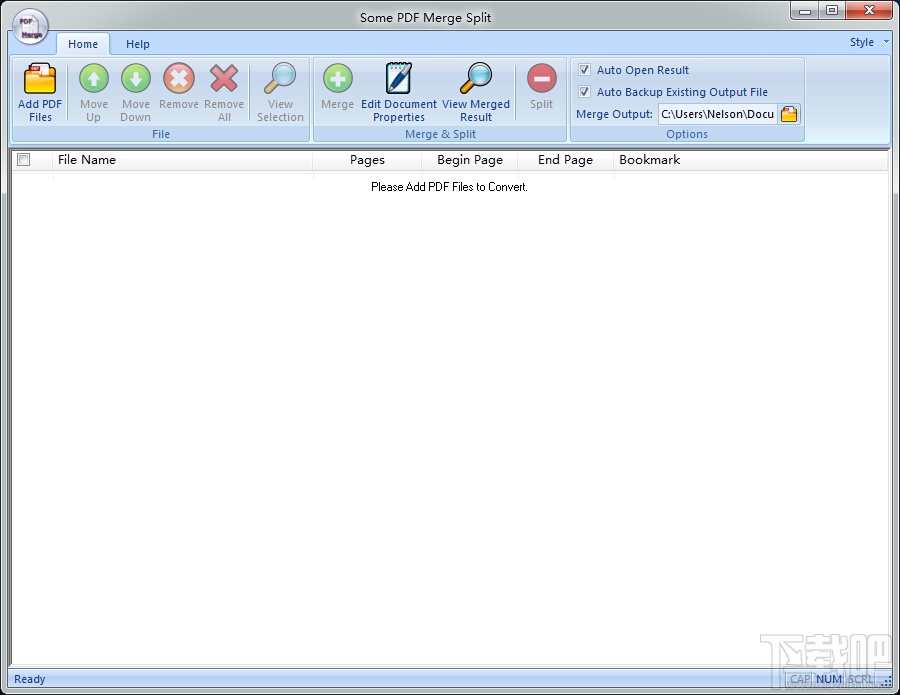Click the Ready status bar text
This screenshot has height=695, width=900.
(29, 679)
